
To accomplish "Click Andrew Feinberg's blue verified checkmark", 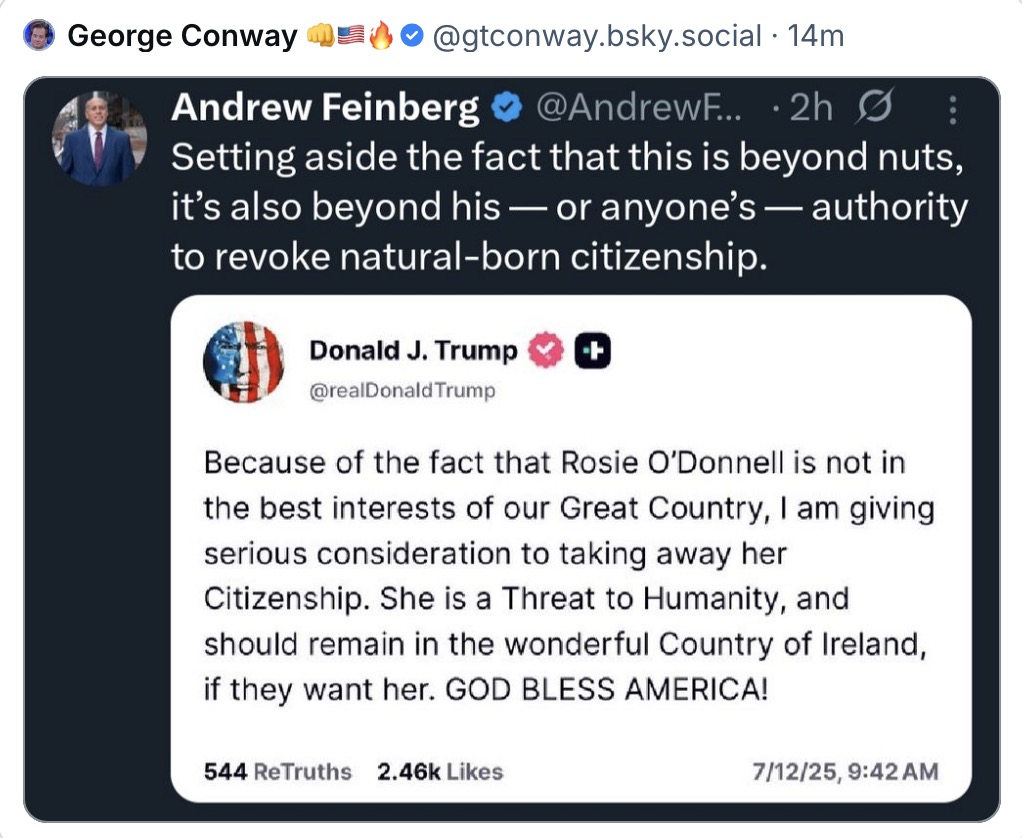I will [508, 109].
